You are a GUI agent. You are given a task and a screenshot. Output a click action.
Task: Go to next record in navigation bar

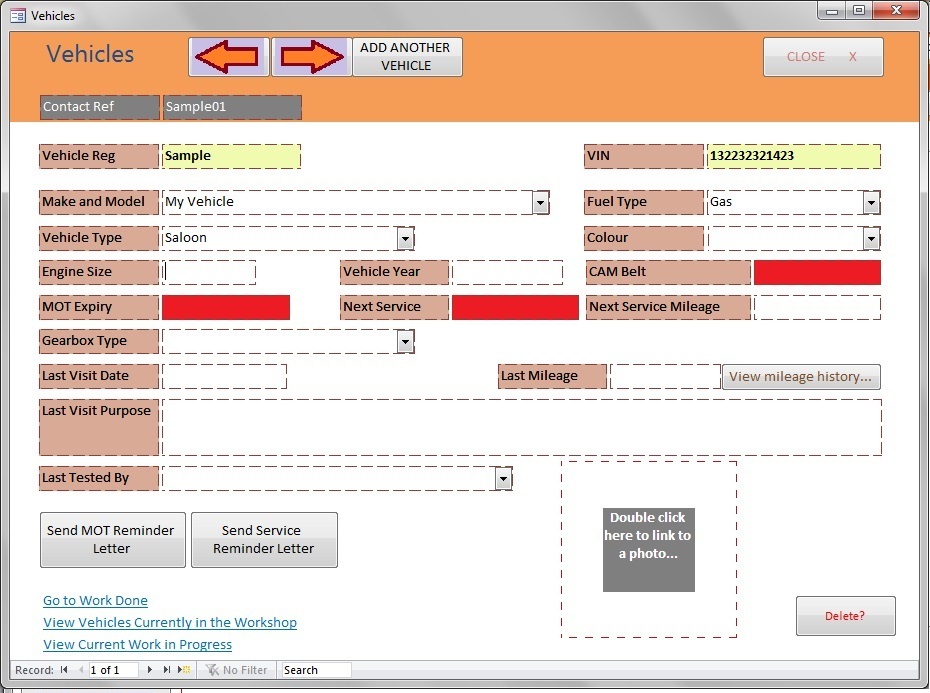(x=149, y=670)
